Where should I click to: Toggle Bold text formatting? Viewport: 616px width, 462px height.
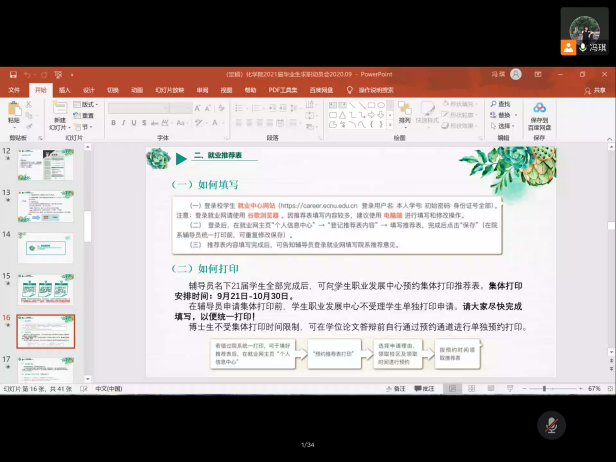113,123
